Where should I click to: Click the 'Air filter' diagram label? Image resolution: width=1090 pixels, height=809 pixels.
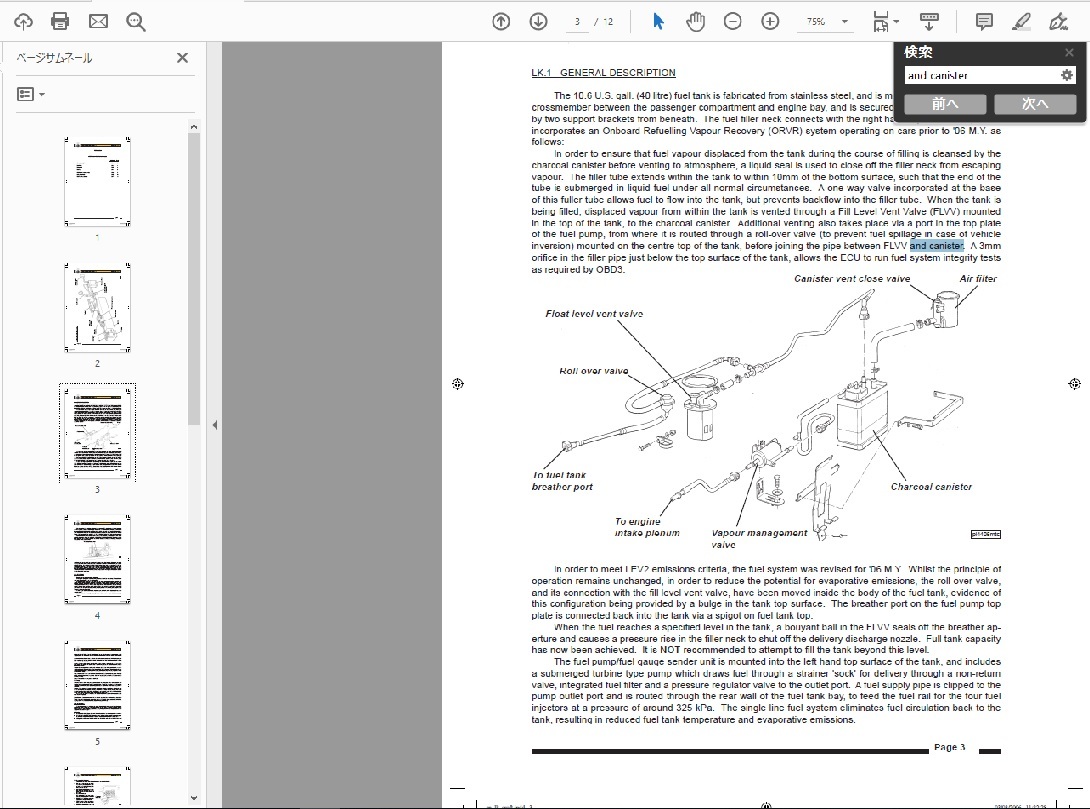(978, 279)
